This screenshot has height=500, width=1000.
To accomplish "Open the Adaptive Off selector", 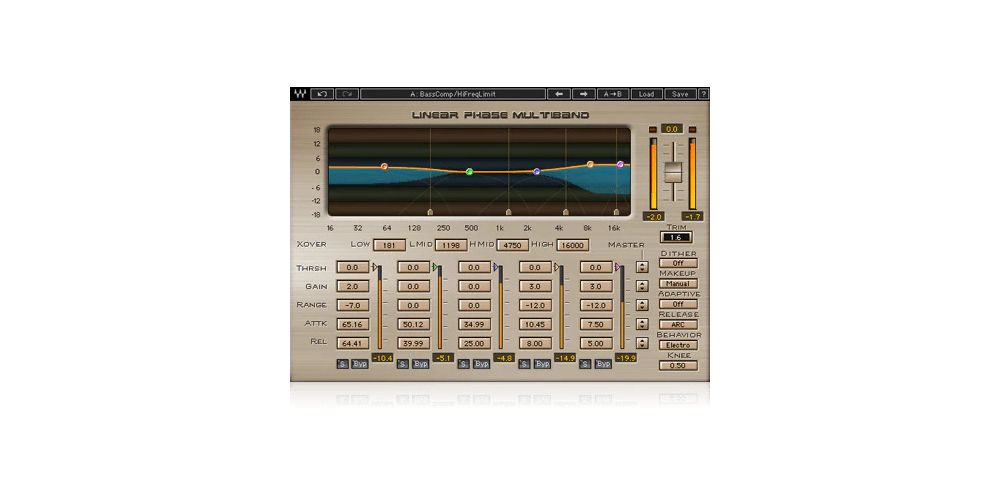I will point(678,304).
